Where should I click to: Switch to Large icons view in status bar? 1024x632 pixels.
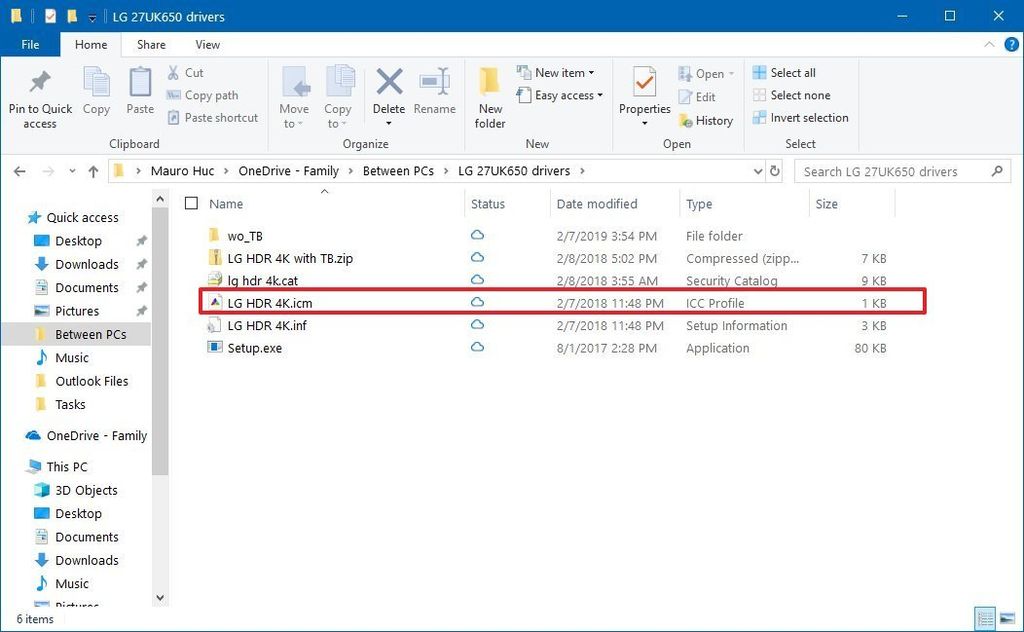pos(1008,618)
